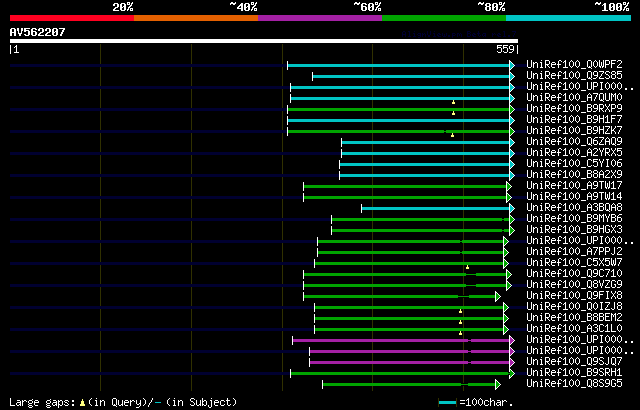This screenshot has height=410, width=640.
Task: Open the UniRef100_B8BEM2 hit label
Action: click(x=574, y=318)
